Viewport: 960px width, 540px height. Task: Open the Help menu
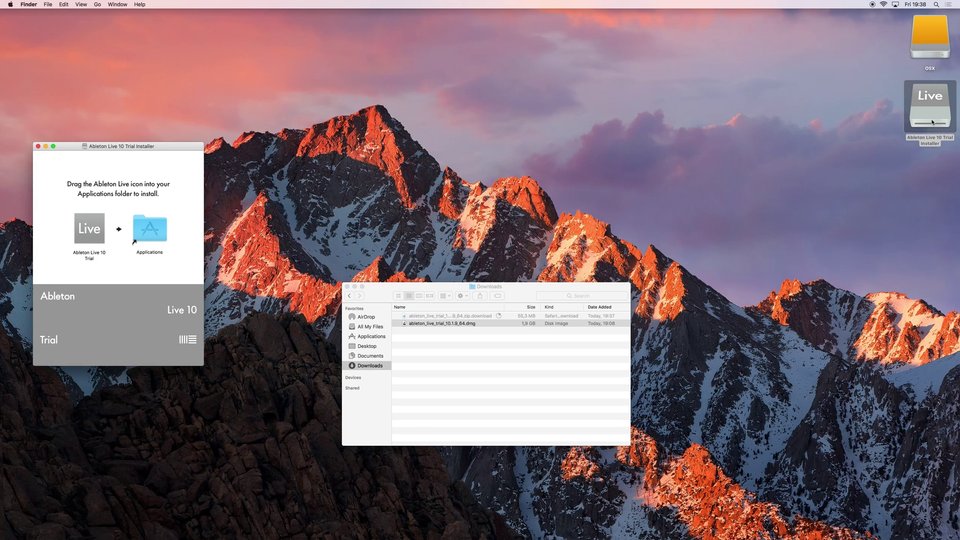coord(140,4)
